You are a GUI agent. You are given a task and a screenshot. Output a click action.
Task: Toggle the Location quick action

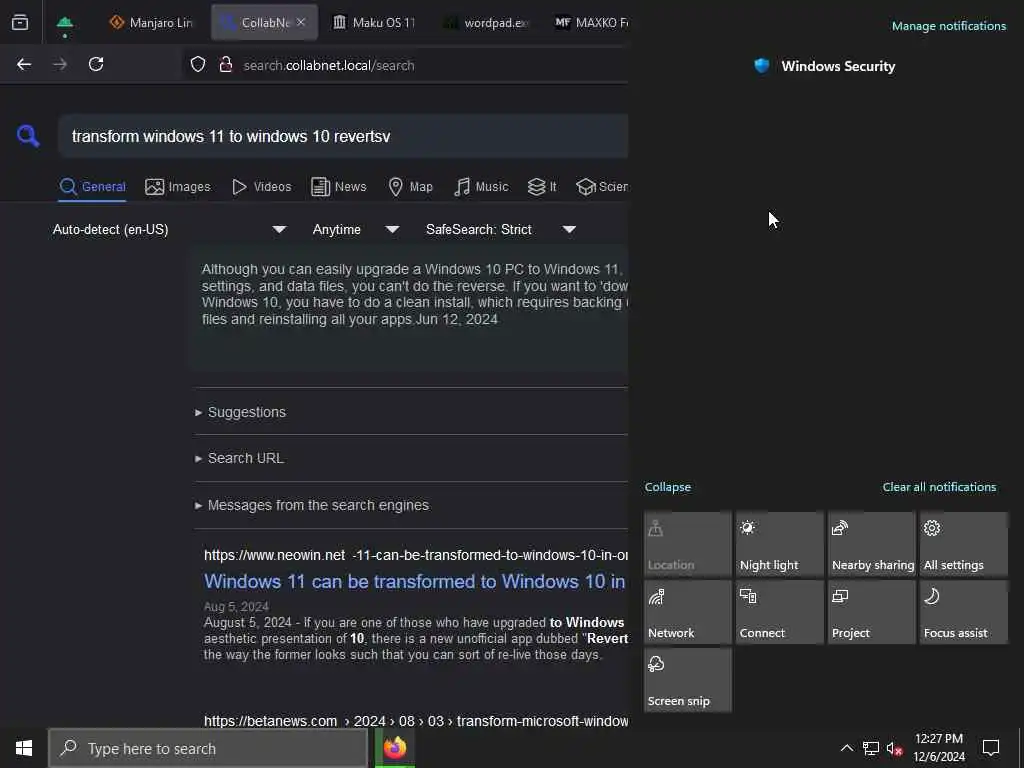[x=688, y=543]
